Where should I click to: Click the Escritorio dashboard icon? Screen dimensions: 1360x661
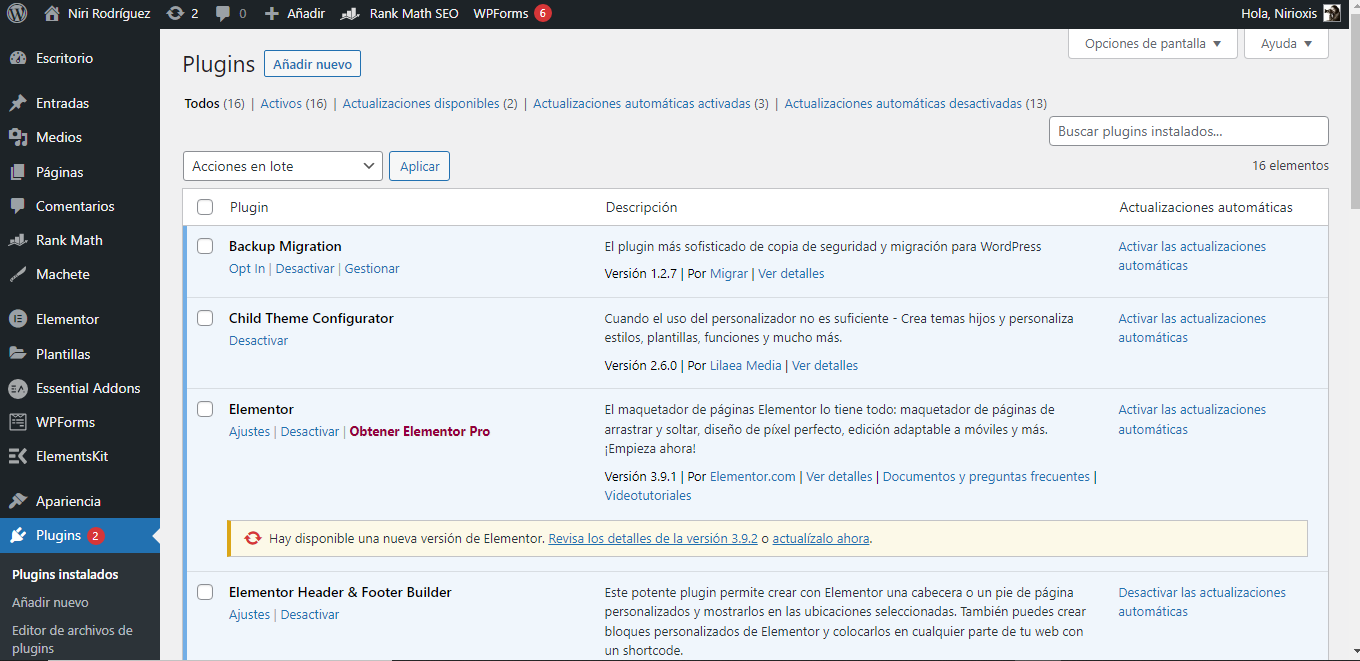point(18,58)
